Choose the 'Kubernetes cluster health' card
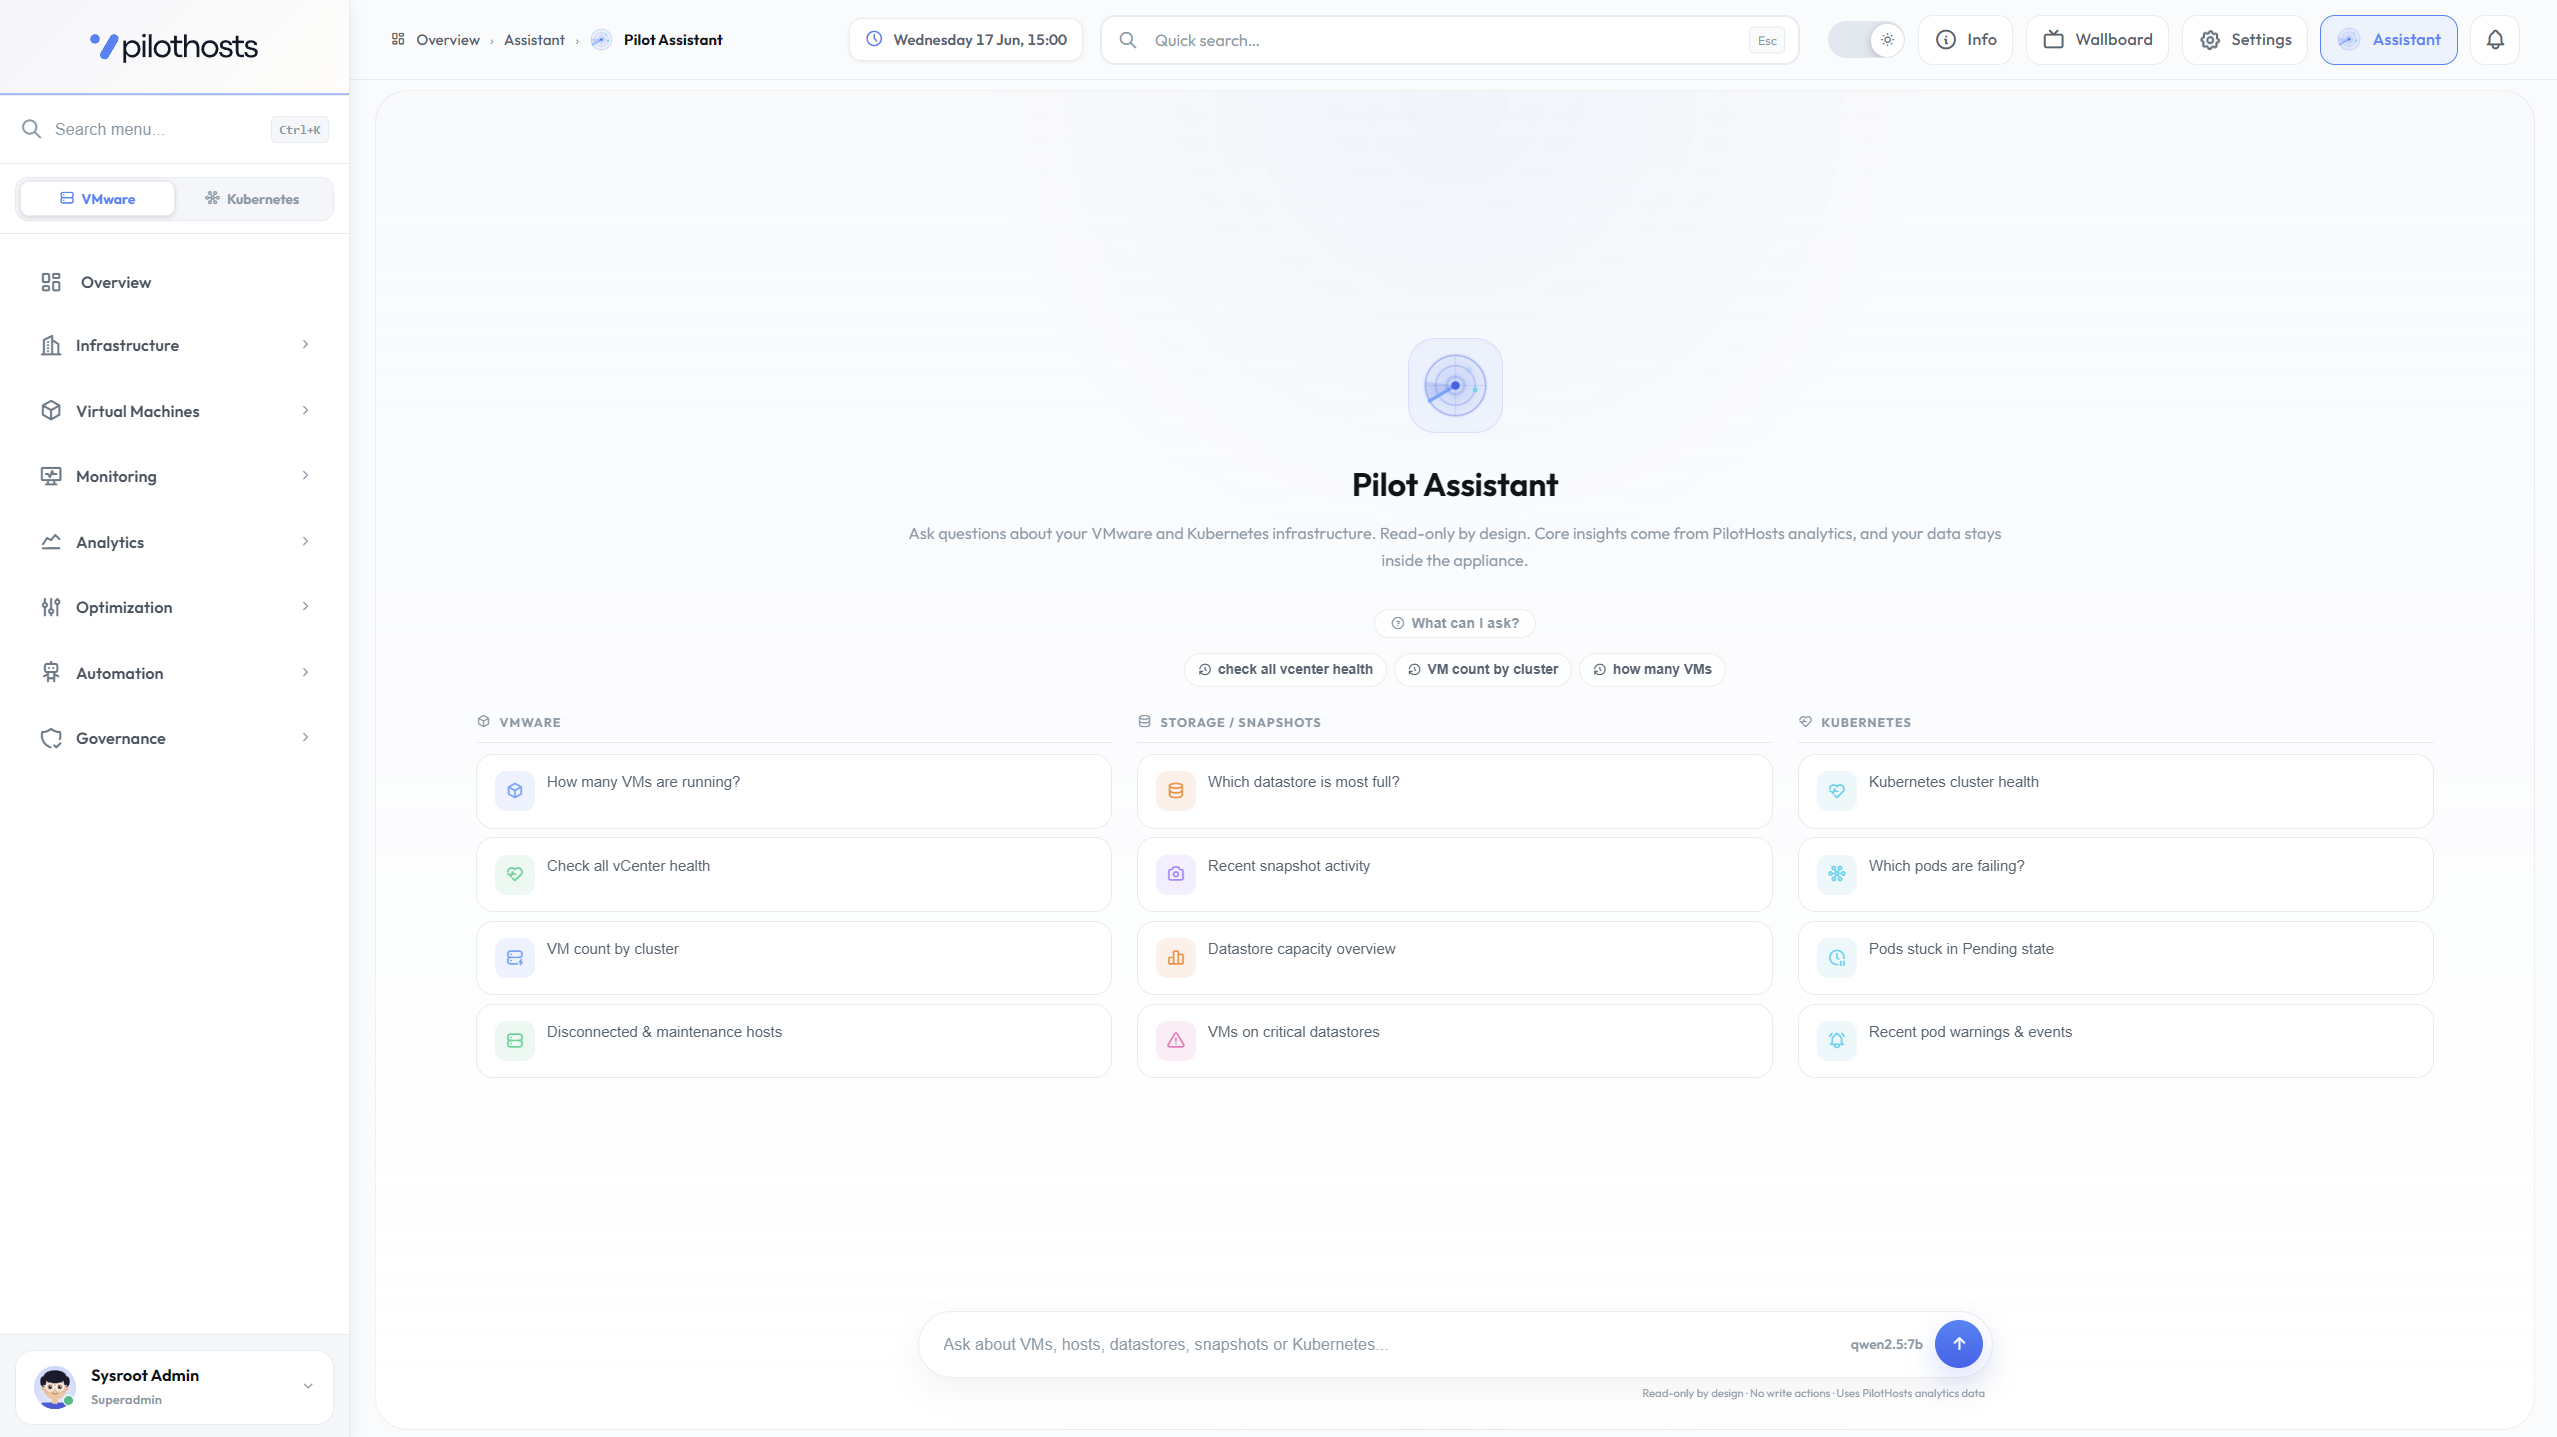This screenshot has height=1437, width=2557. point(2115,791)
